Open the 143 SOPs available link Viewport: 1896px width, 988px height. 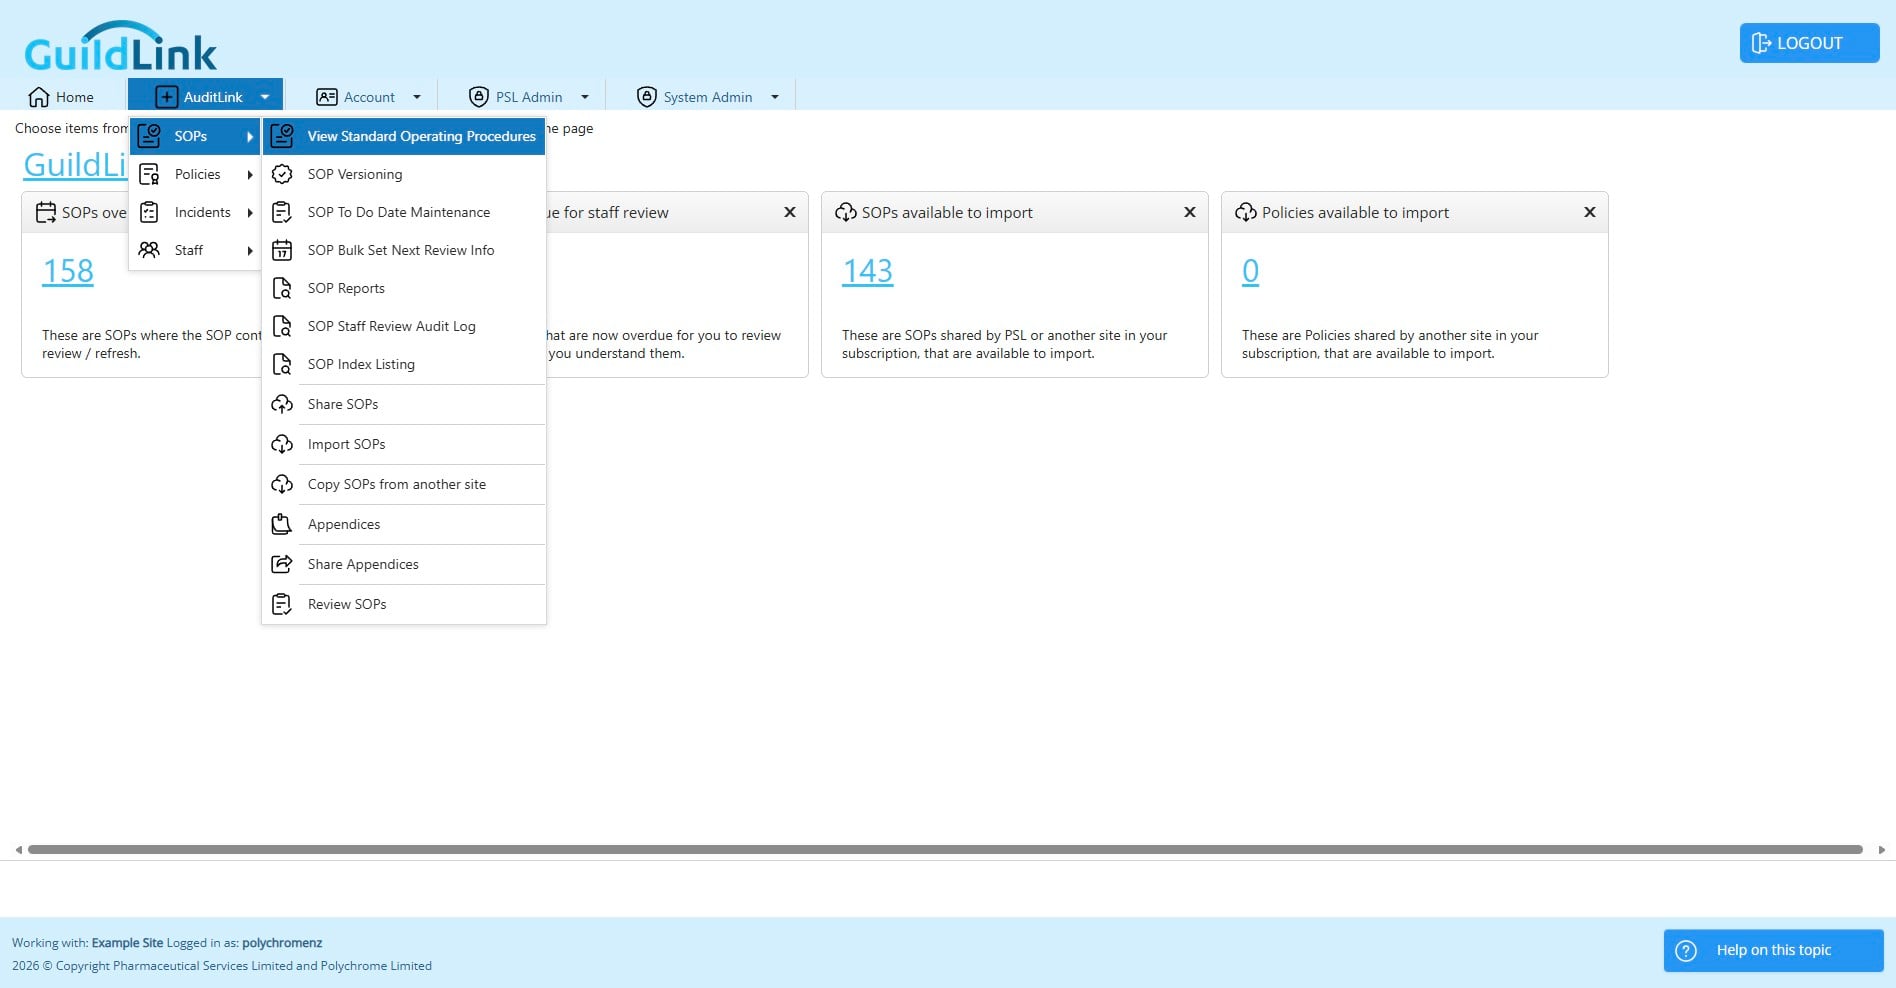tap(868, 271)
